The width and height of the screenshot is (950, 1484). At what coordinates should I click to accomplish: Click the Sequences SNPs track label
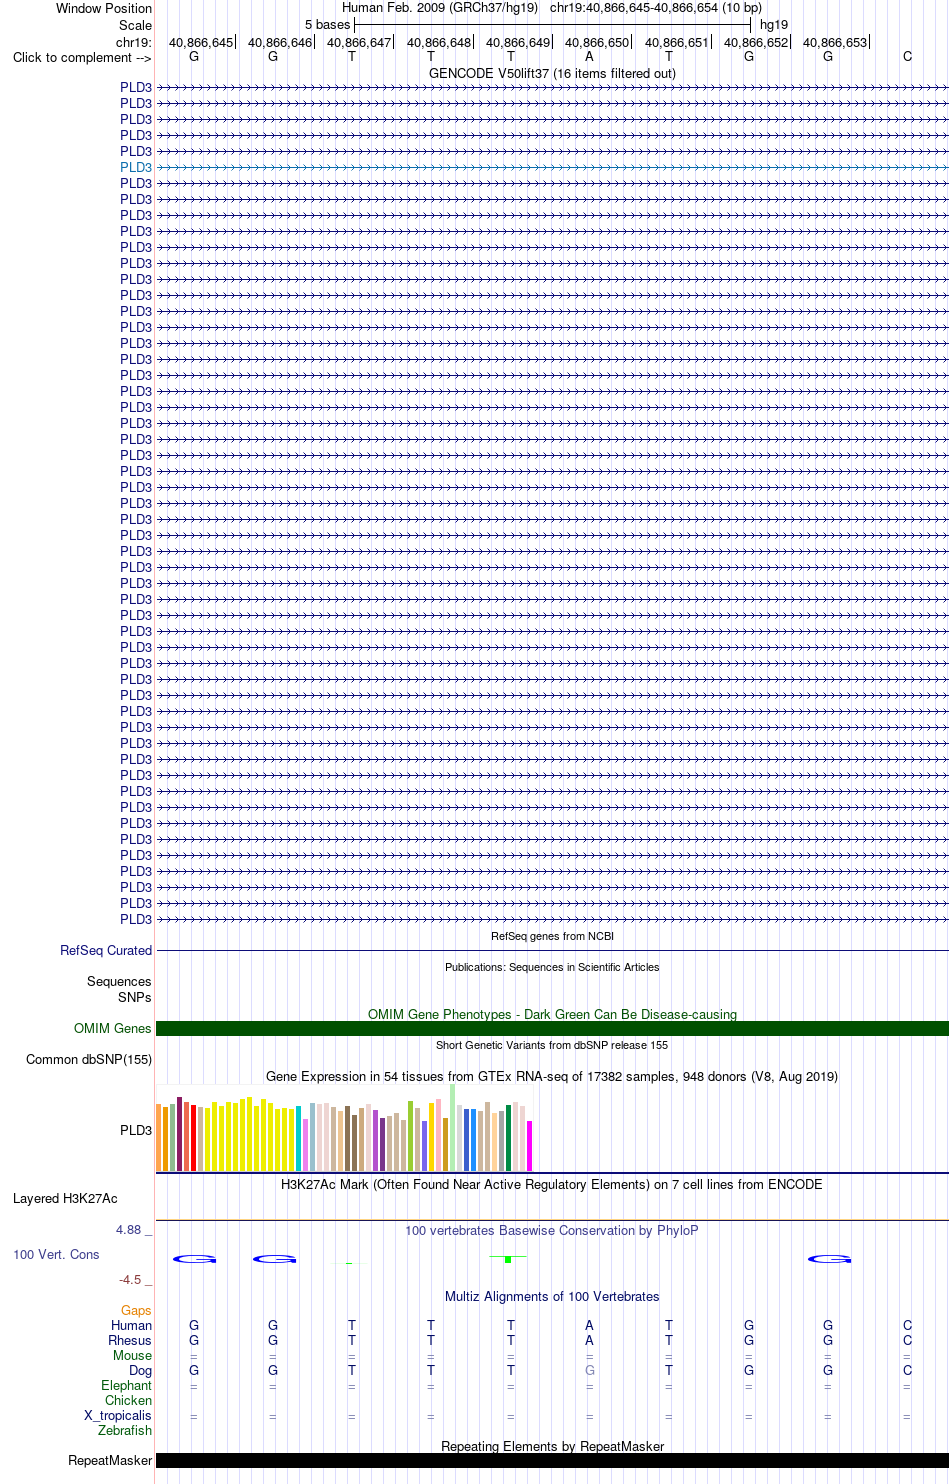click(119, 989)
